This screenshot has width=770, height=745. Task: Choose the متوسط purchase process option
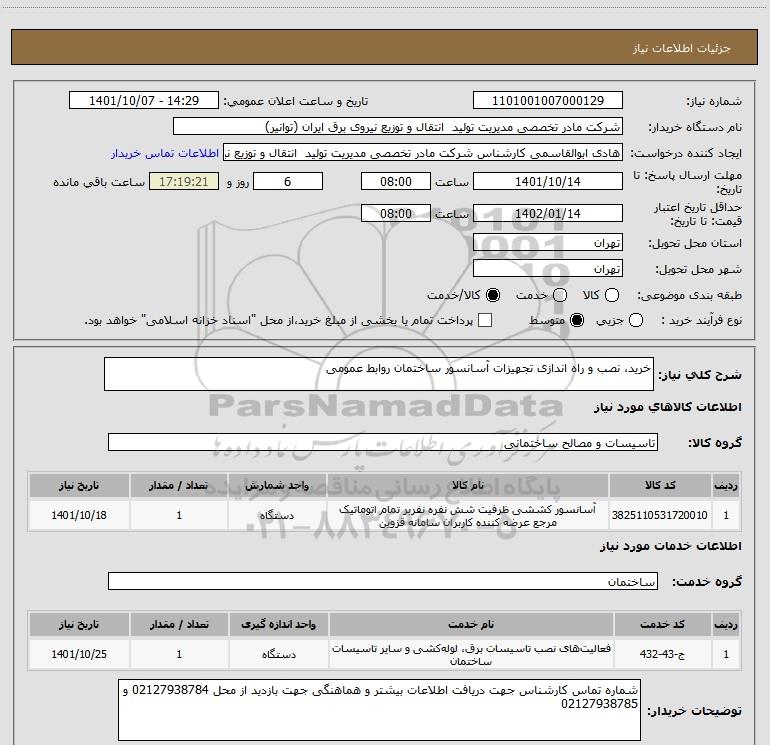pos(577,321)
